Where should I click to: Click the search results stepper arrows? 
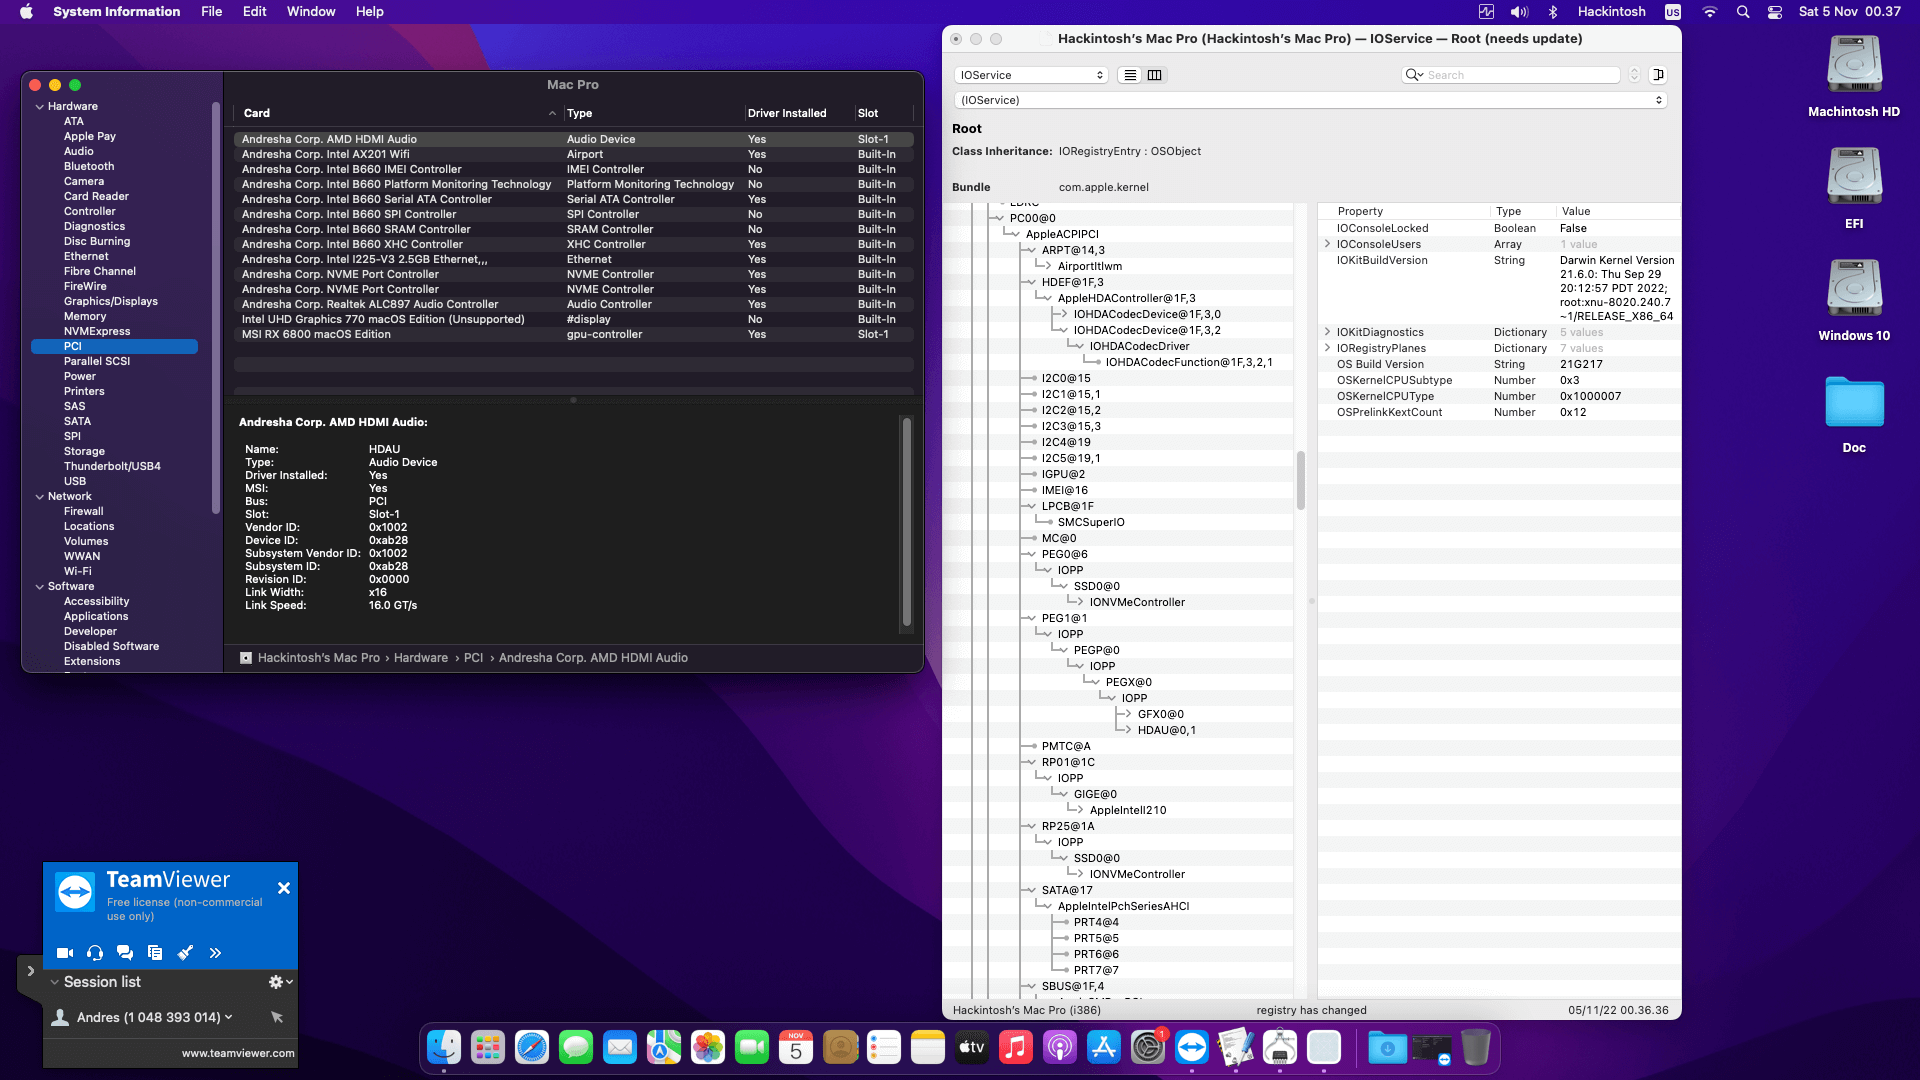click(x=1635, y=75)
